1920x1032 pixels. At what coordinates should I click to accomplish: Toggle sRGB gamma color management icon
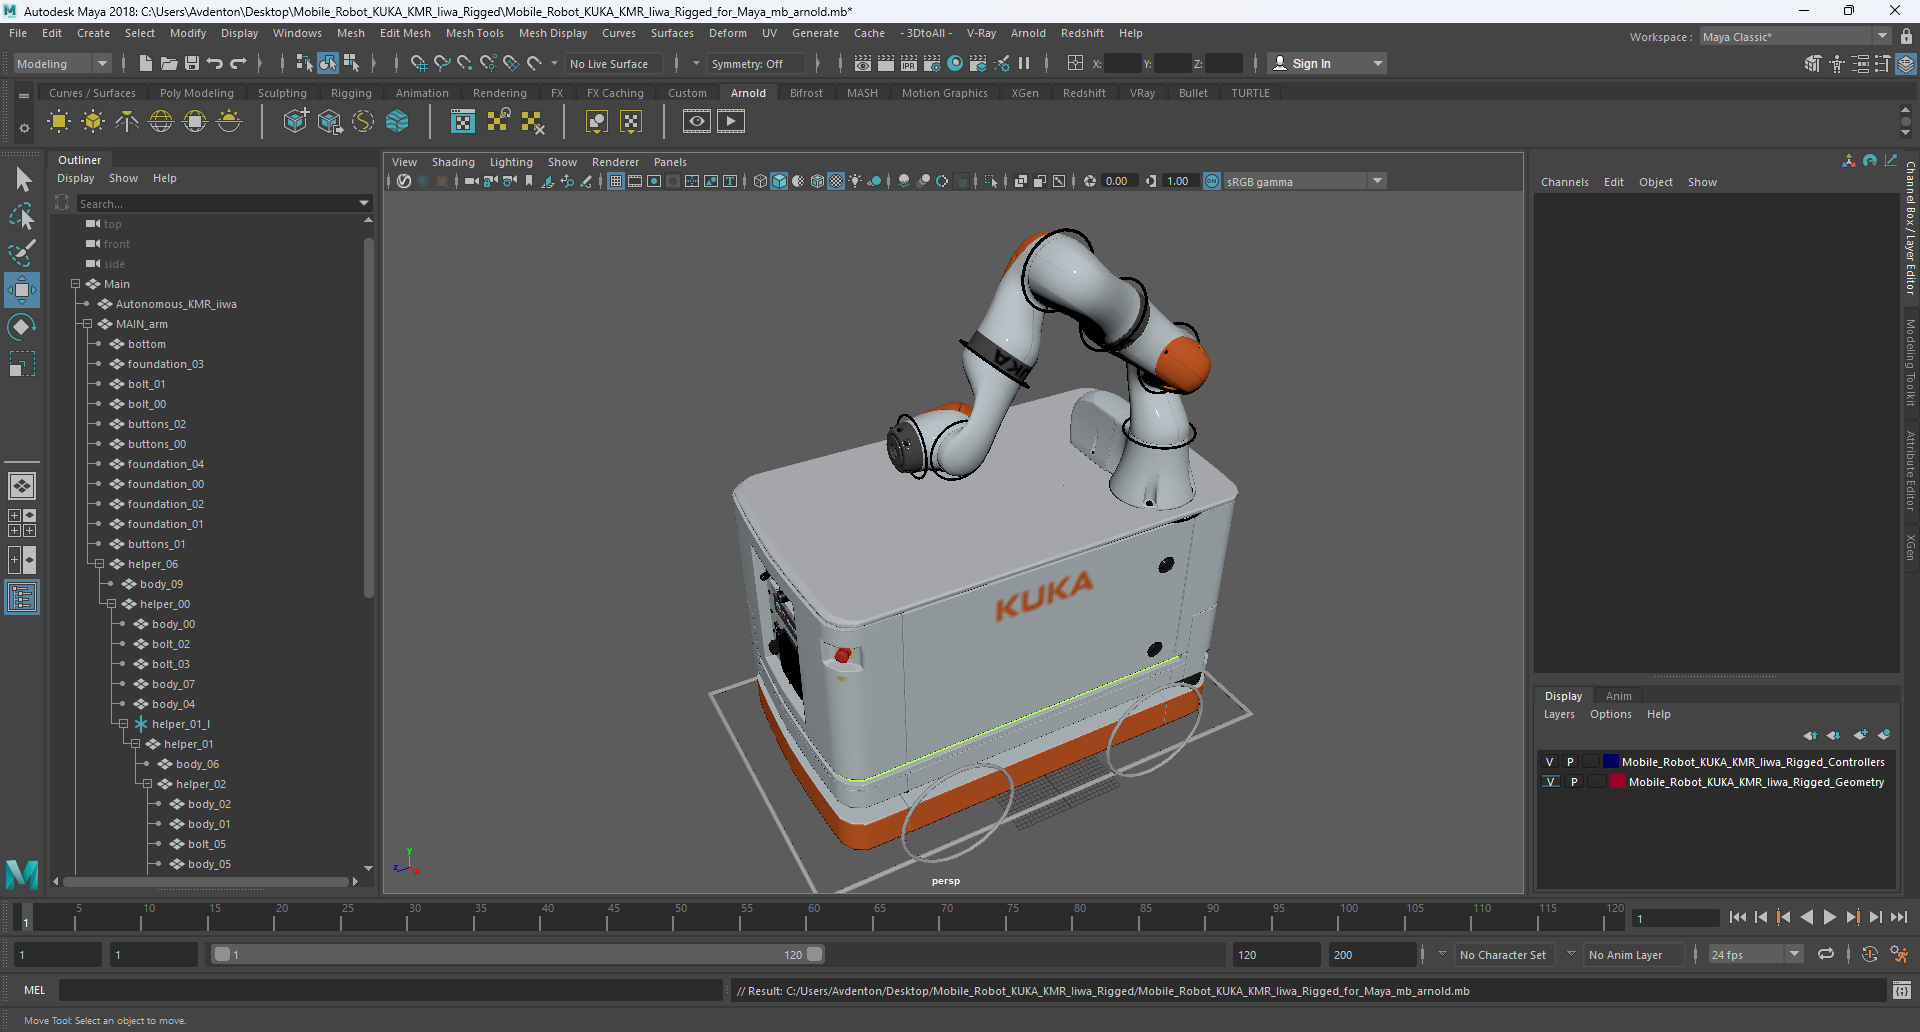tap(1212, 181)
